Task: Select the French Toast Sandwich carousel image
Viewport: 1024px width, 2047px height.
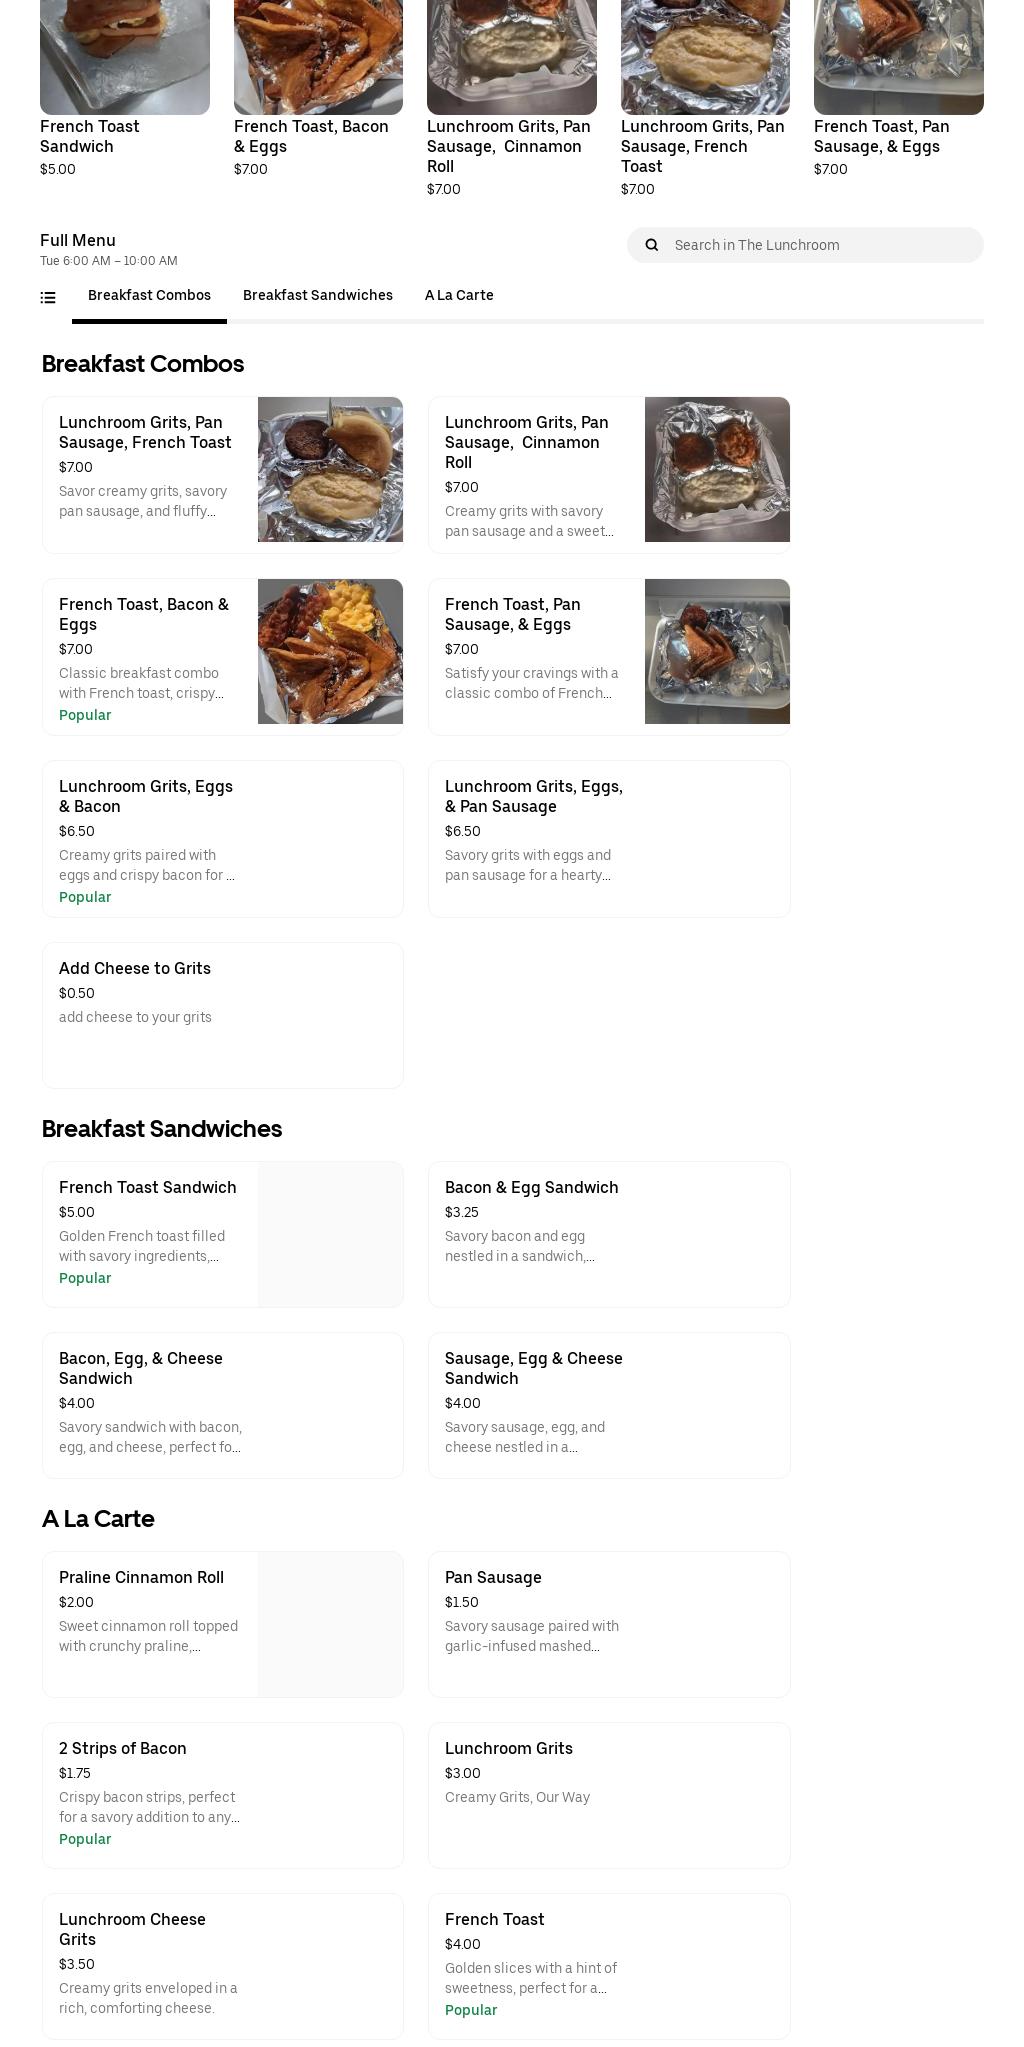Action: click(x=124, y=55)
